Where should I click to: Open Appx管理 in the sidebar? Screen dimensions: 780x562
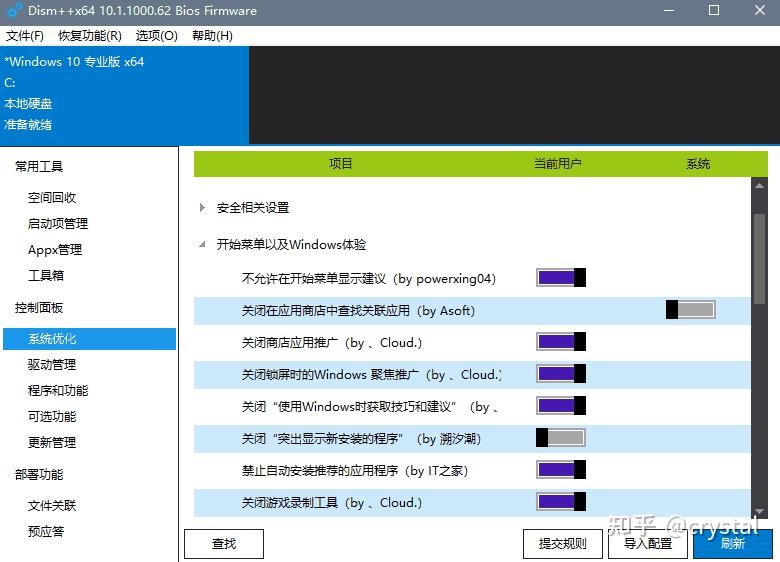coord(55,249)
